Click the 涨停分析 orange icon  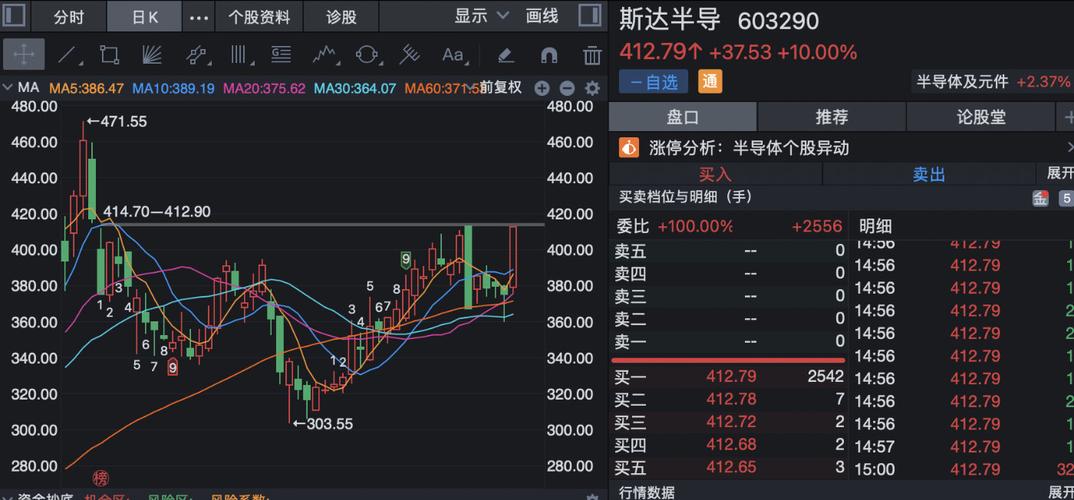pos(629,147)
